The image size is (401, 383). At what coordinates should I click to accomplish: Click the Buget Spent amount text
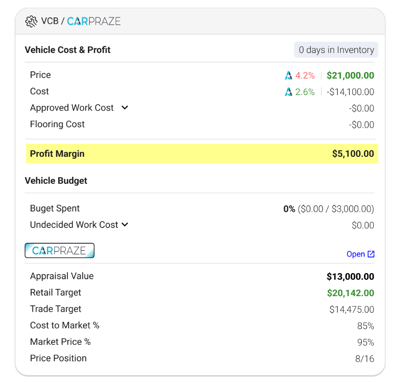coord(329,209)
